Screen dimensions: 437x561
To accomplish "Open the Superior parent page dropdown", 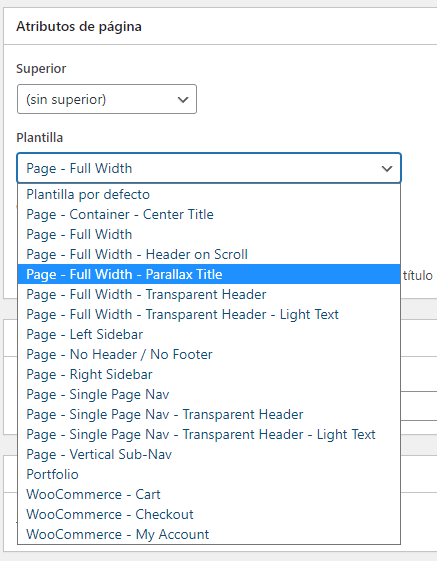I will tap(107, 99).
